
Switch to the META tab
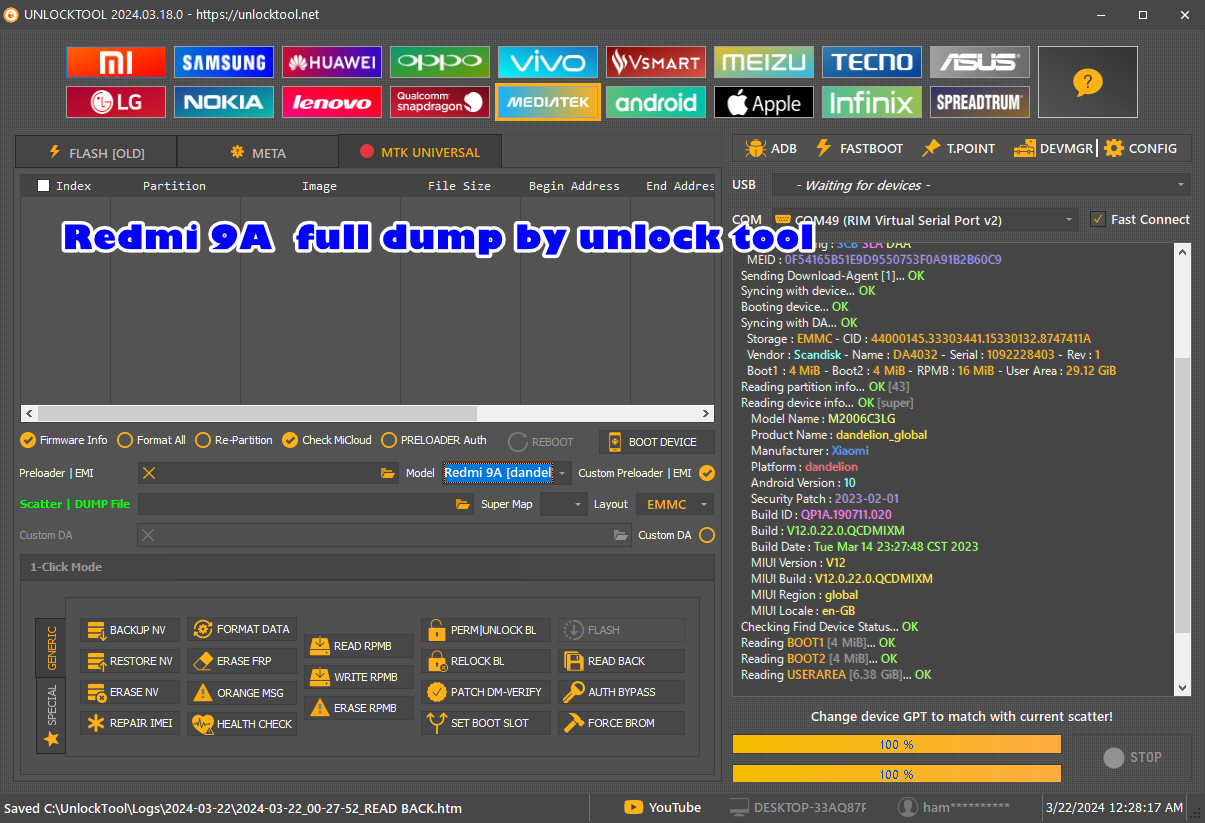click(x=258, y=152)
